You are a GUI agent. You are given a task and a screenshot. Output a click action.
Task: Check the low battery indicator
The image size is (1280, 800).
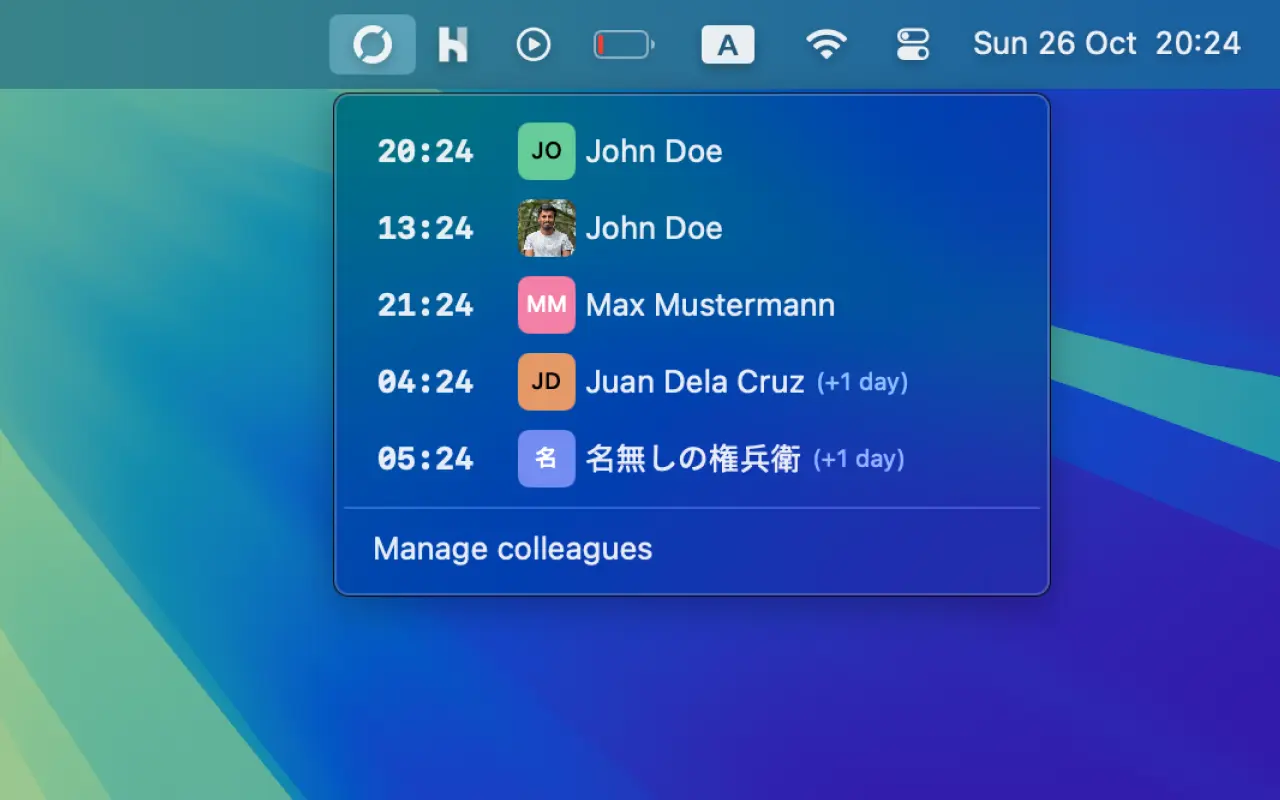click(x=624, y=44)
